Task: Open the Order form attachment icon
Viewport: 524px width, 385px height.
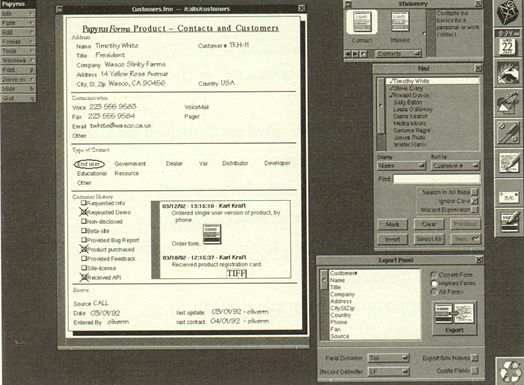Action: [x=212, y=234]
